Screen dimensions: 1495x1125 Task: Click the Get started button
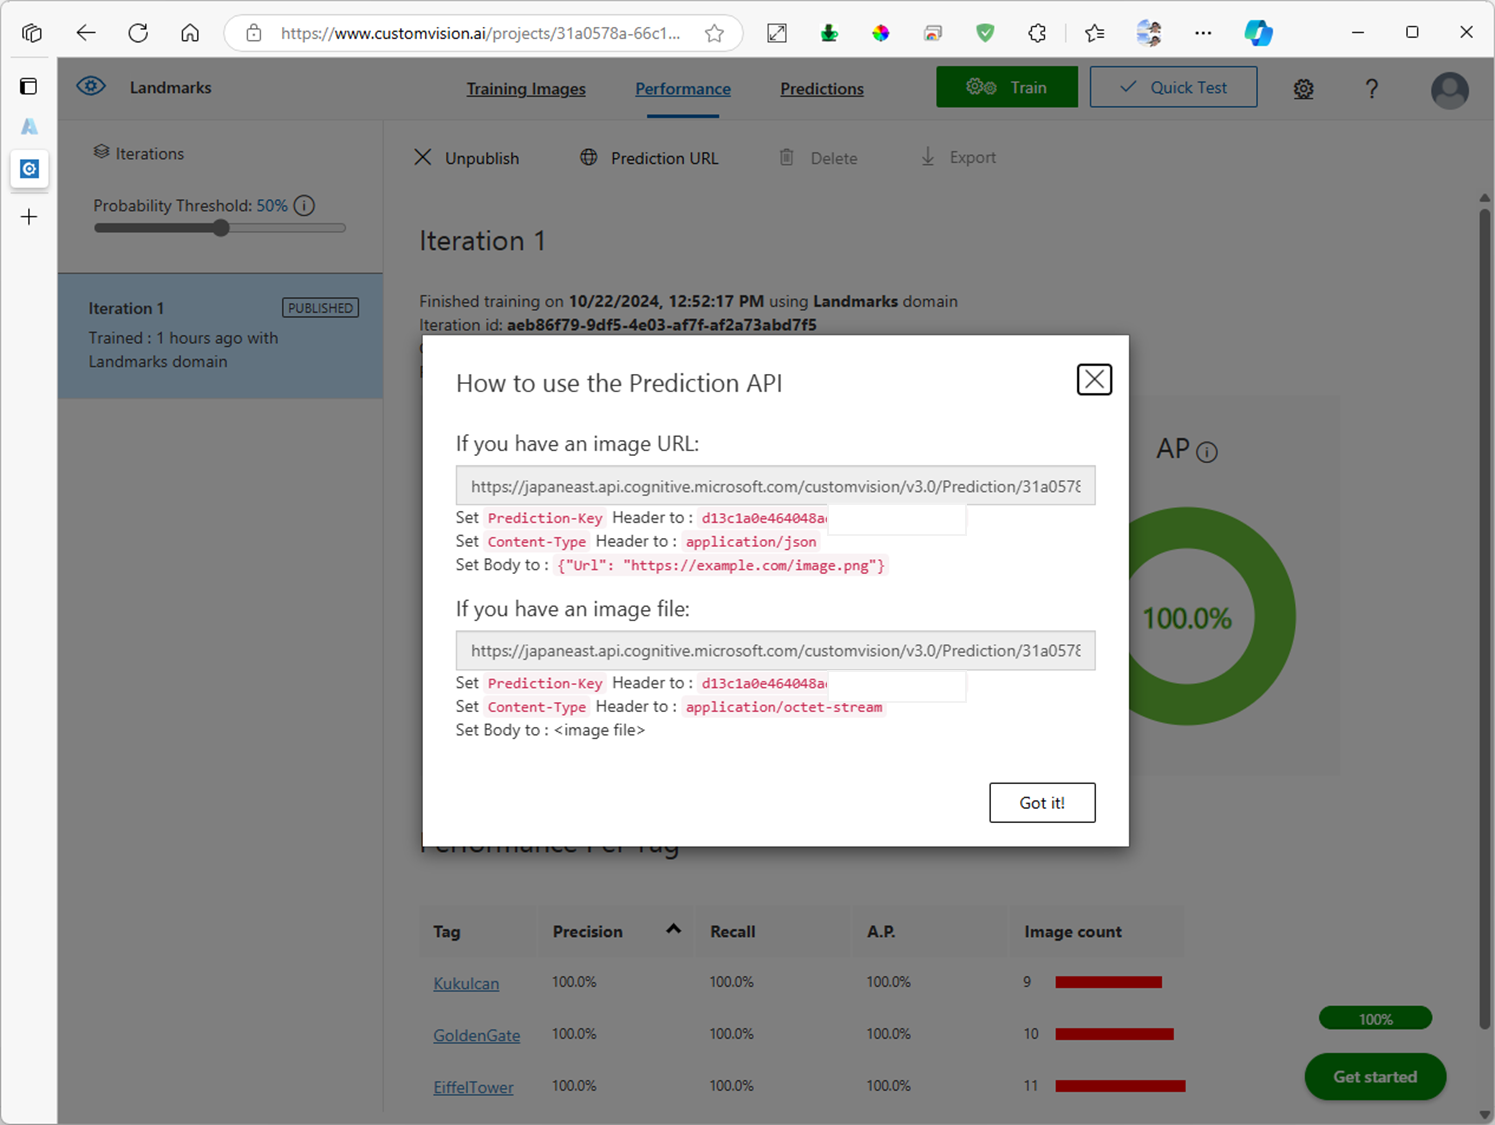(1375, 1077)
